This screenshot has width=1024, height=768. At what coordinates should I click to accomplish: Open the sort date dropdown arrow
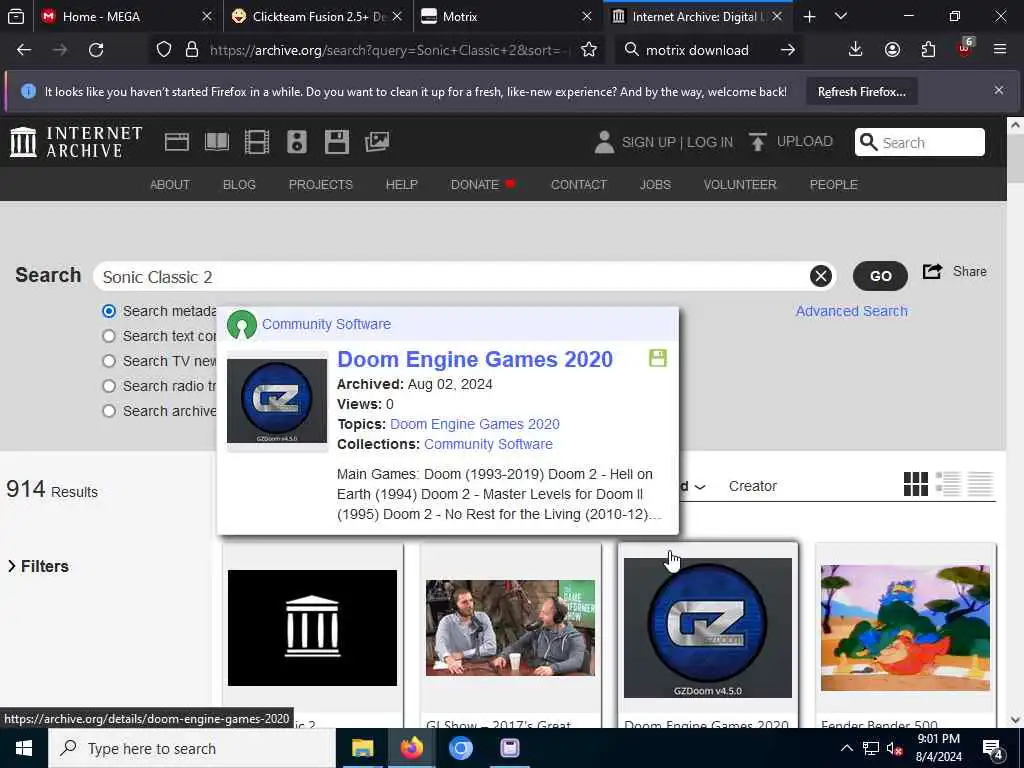point(700,487)
